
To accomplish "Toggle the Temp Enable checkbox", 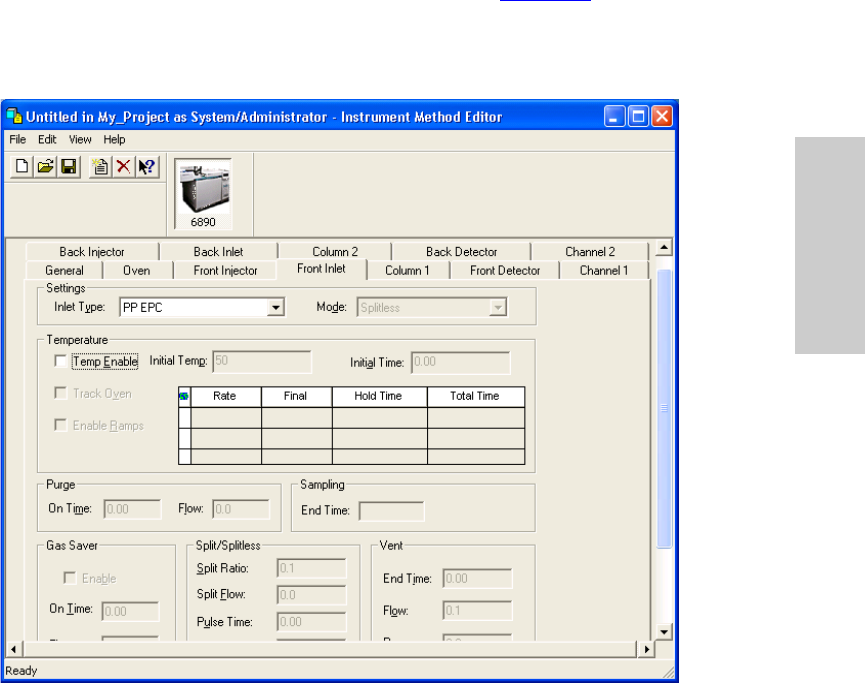I will tap(61, 361).
